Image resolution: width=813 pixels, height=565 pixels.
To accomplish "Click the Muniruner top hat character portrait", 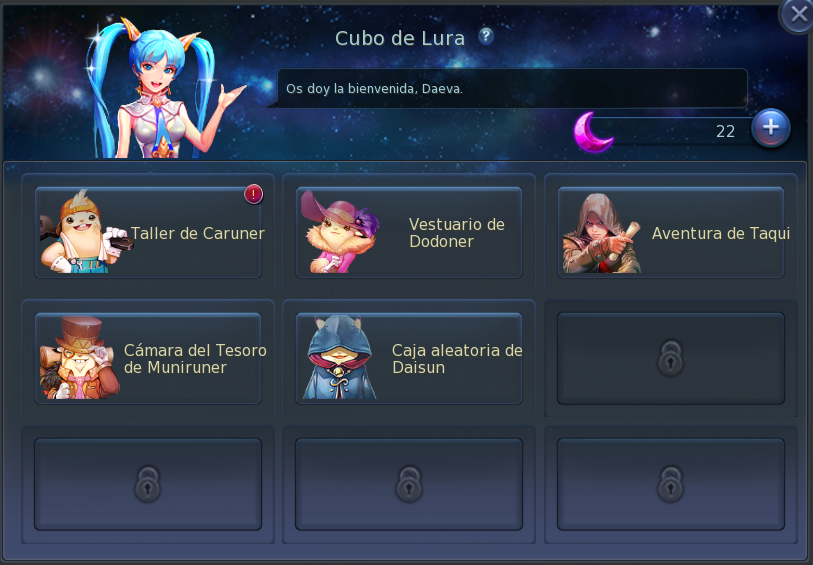I will [x=79, y=358].
